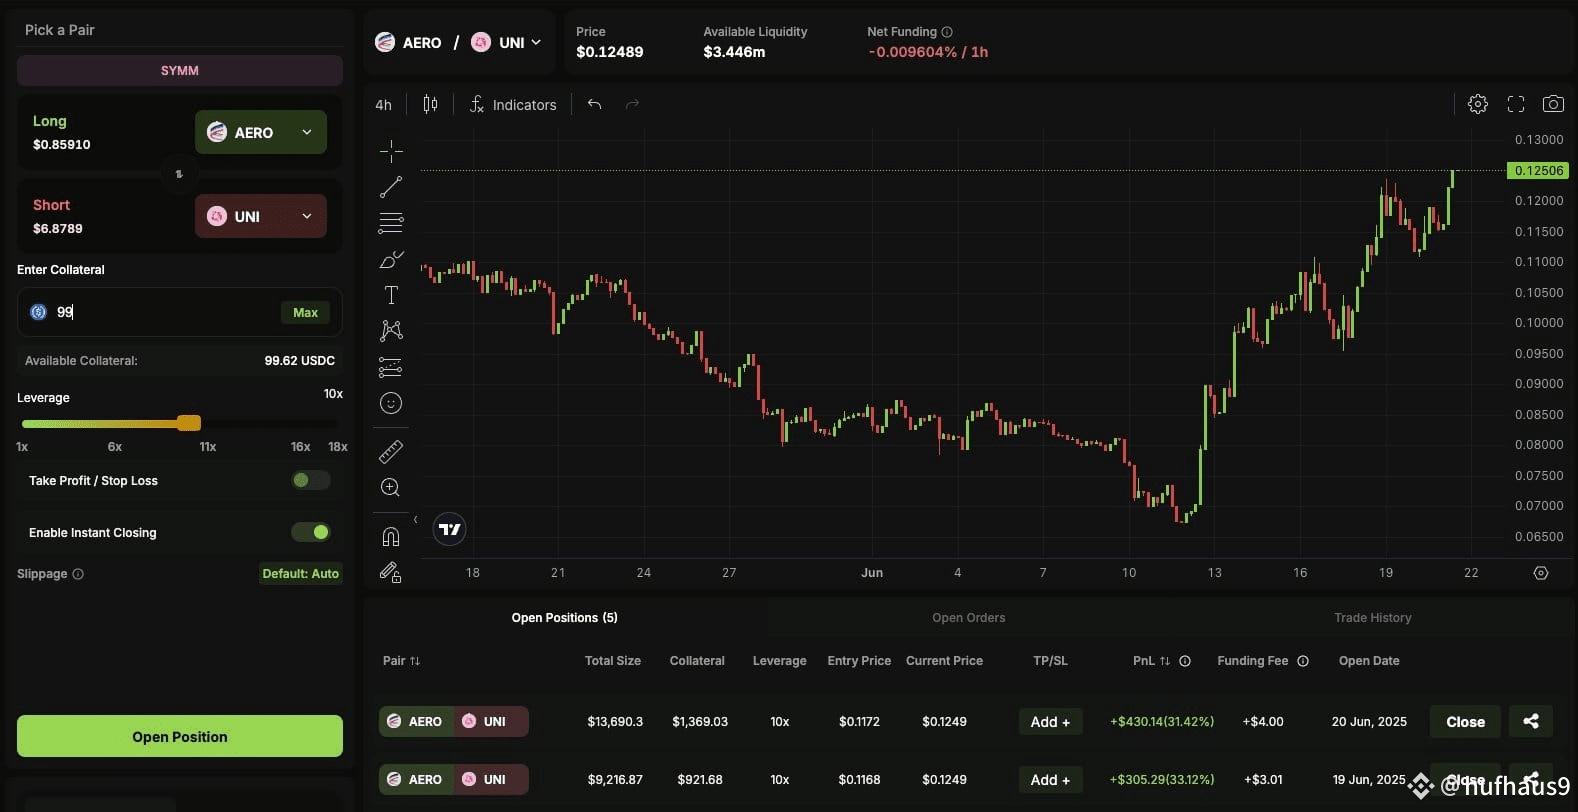Viewport: 1578px width, 812px height.
Task: Disable Enable Instant Closing switch
Action: tap(311, 532)
